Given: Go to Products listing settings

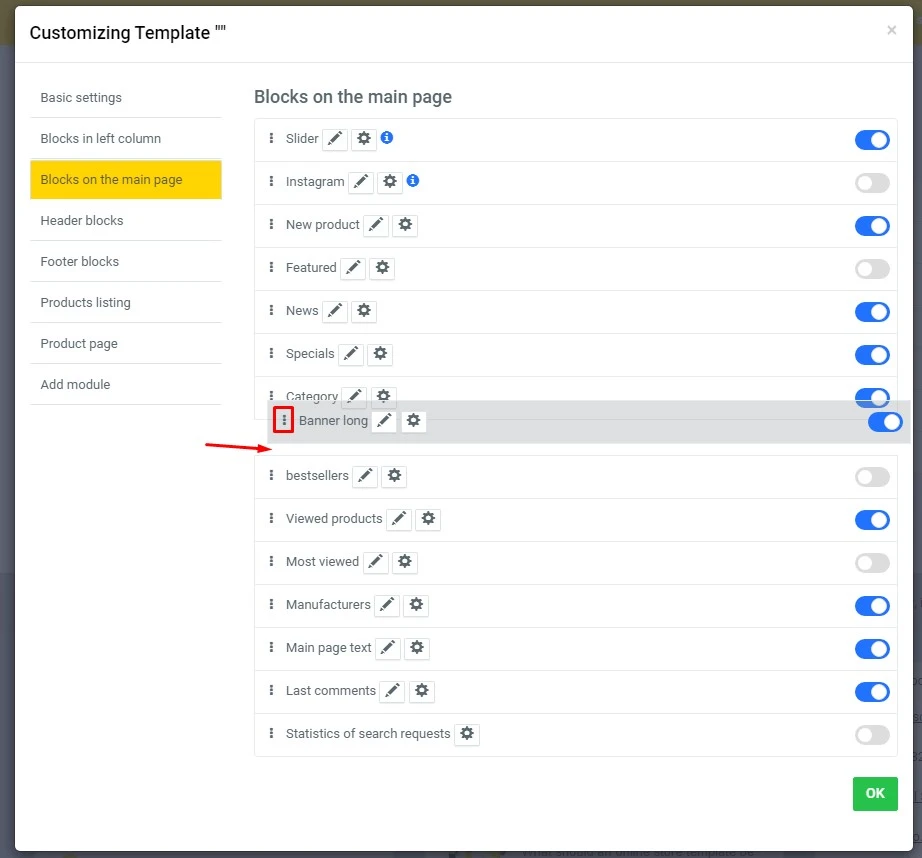Looking at the screenshot, I should [85, 302].
